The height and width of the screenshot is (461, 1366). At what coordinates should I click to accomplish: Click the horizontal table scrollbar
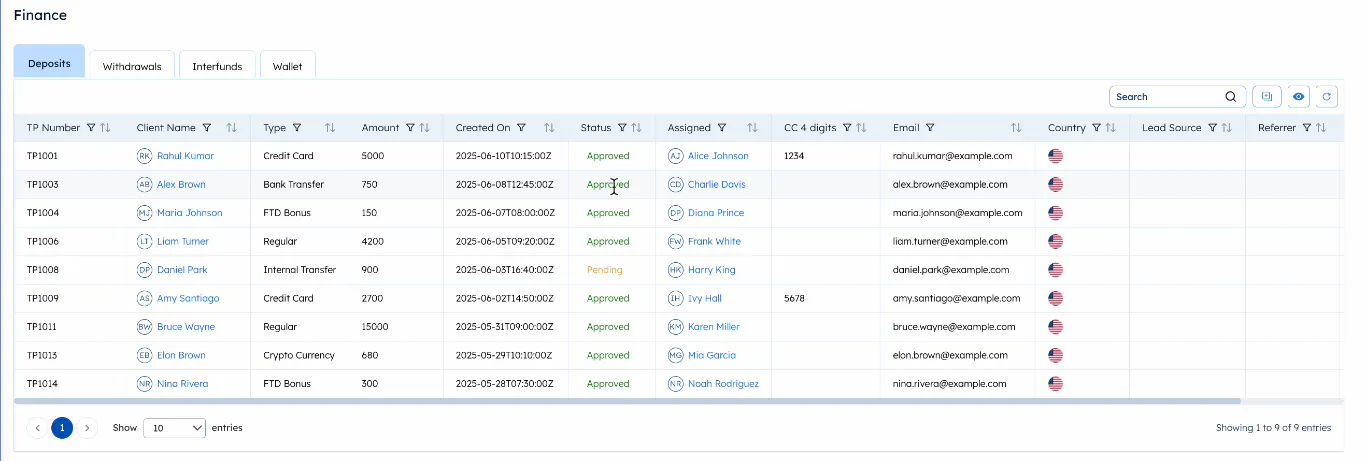pyautogui.click(x=628, y=401)
